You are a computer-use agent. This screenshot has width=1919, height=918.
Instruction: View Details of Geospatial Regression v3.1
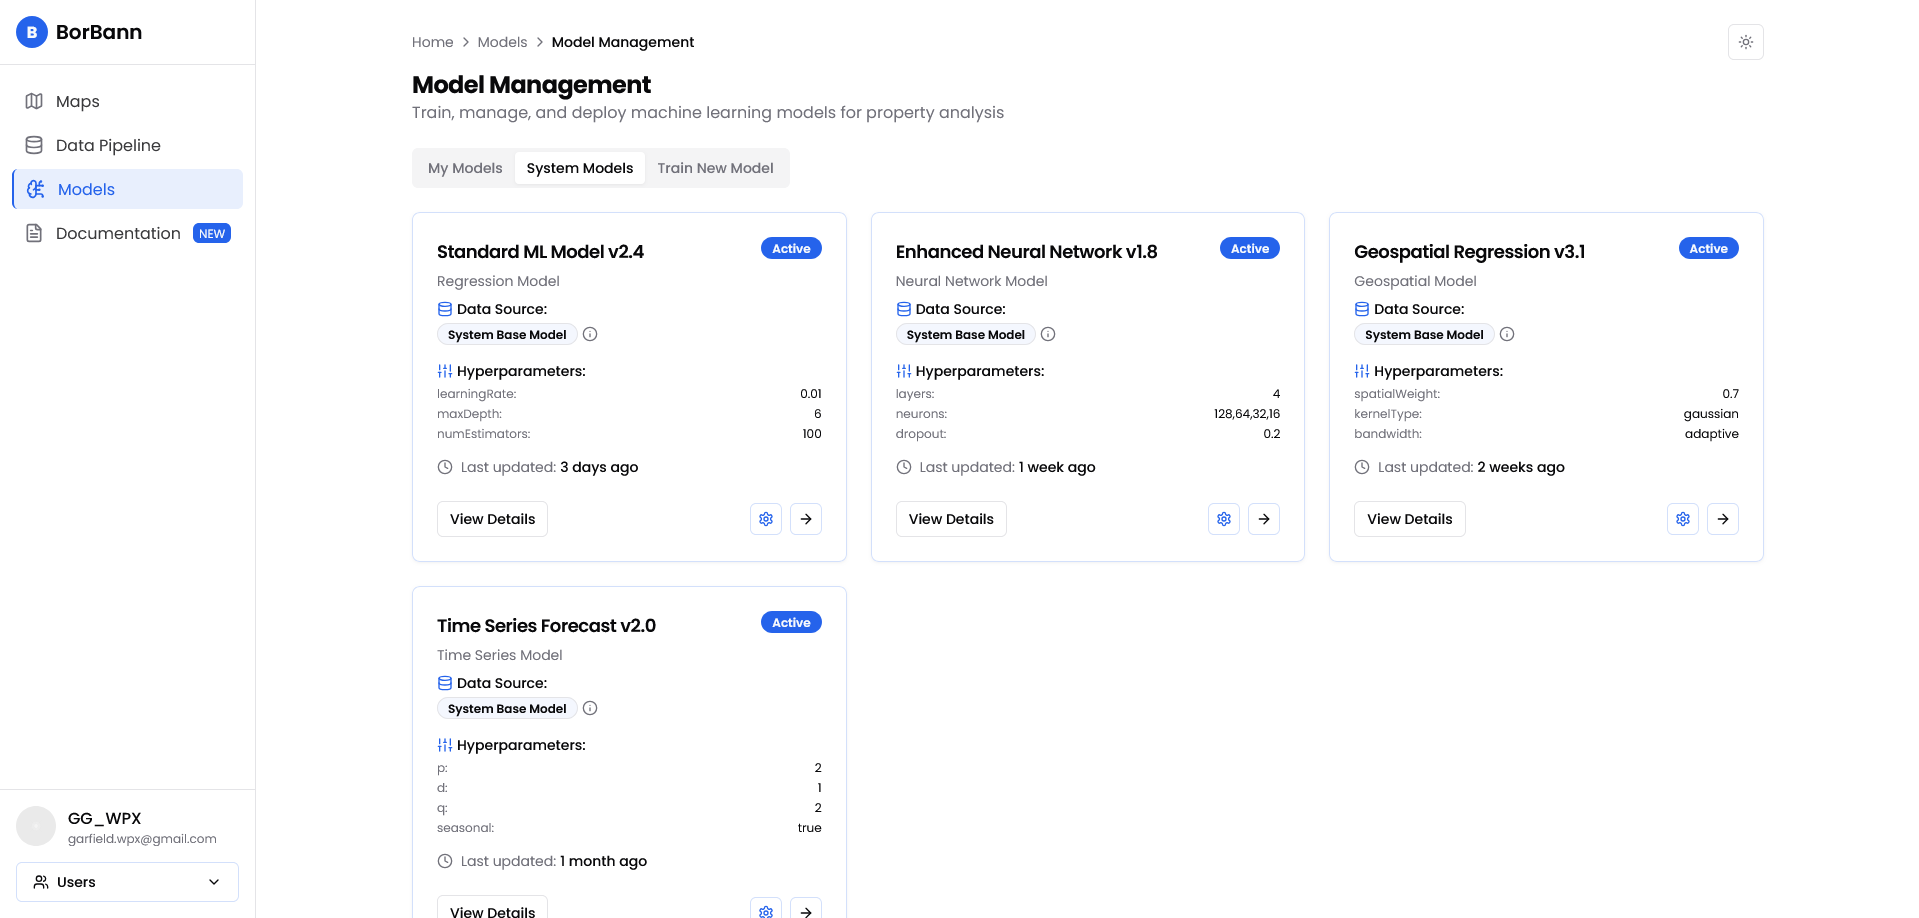pos(1409,519)
